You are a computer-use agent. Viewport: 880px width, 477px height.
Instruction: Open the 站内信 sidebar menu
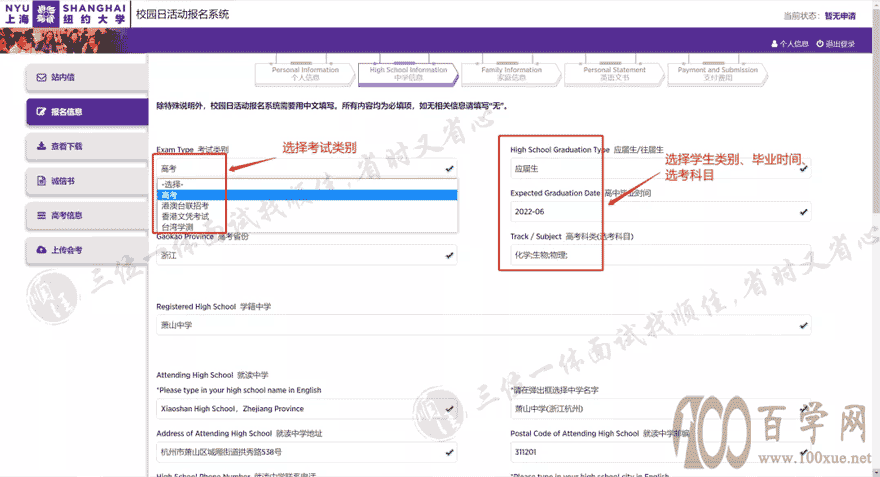tap(87, 77)
